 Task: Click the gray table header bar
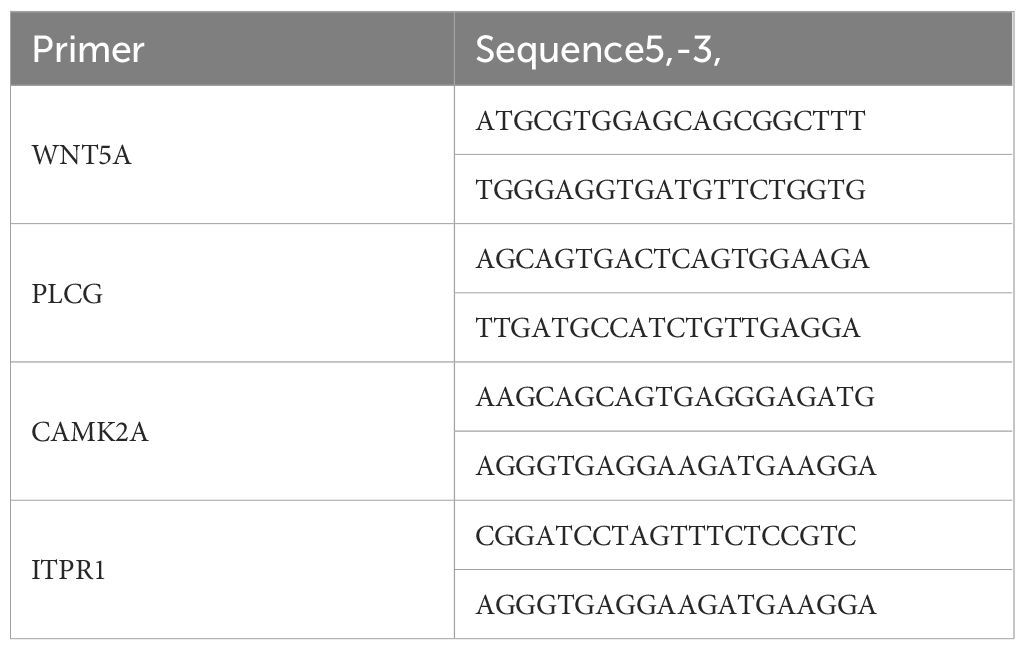[x=512, y=48]
